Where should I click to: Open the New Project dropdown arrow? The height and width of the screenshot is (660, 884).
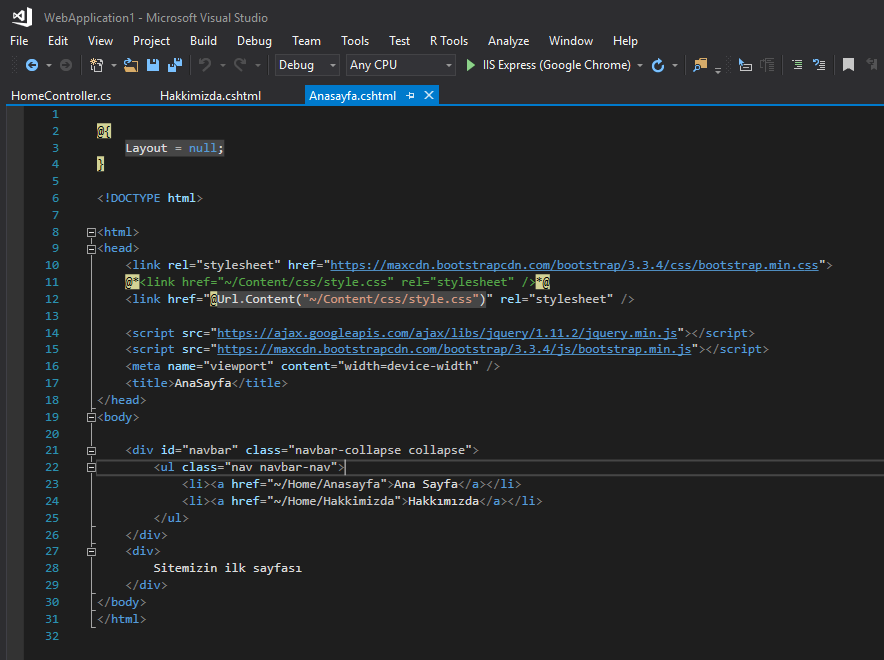113,66
